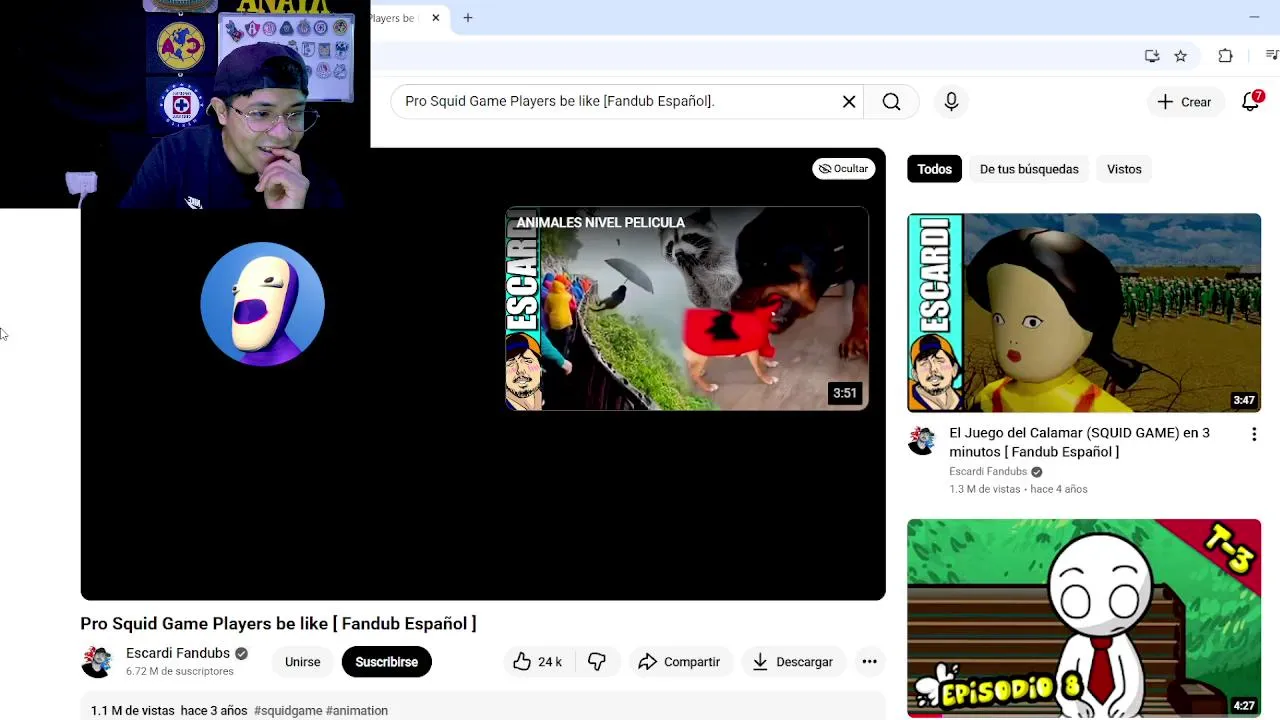This screenshot has height=720, width=1280.
Task: Open the more actions three-dot menu below the video
Action: tap(869, 662)
